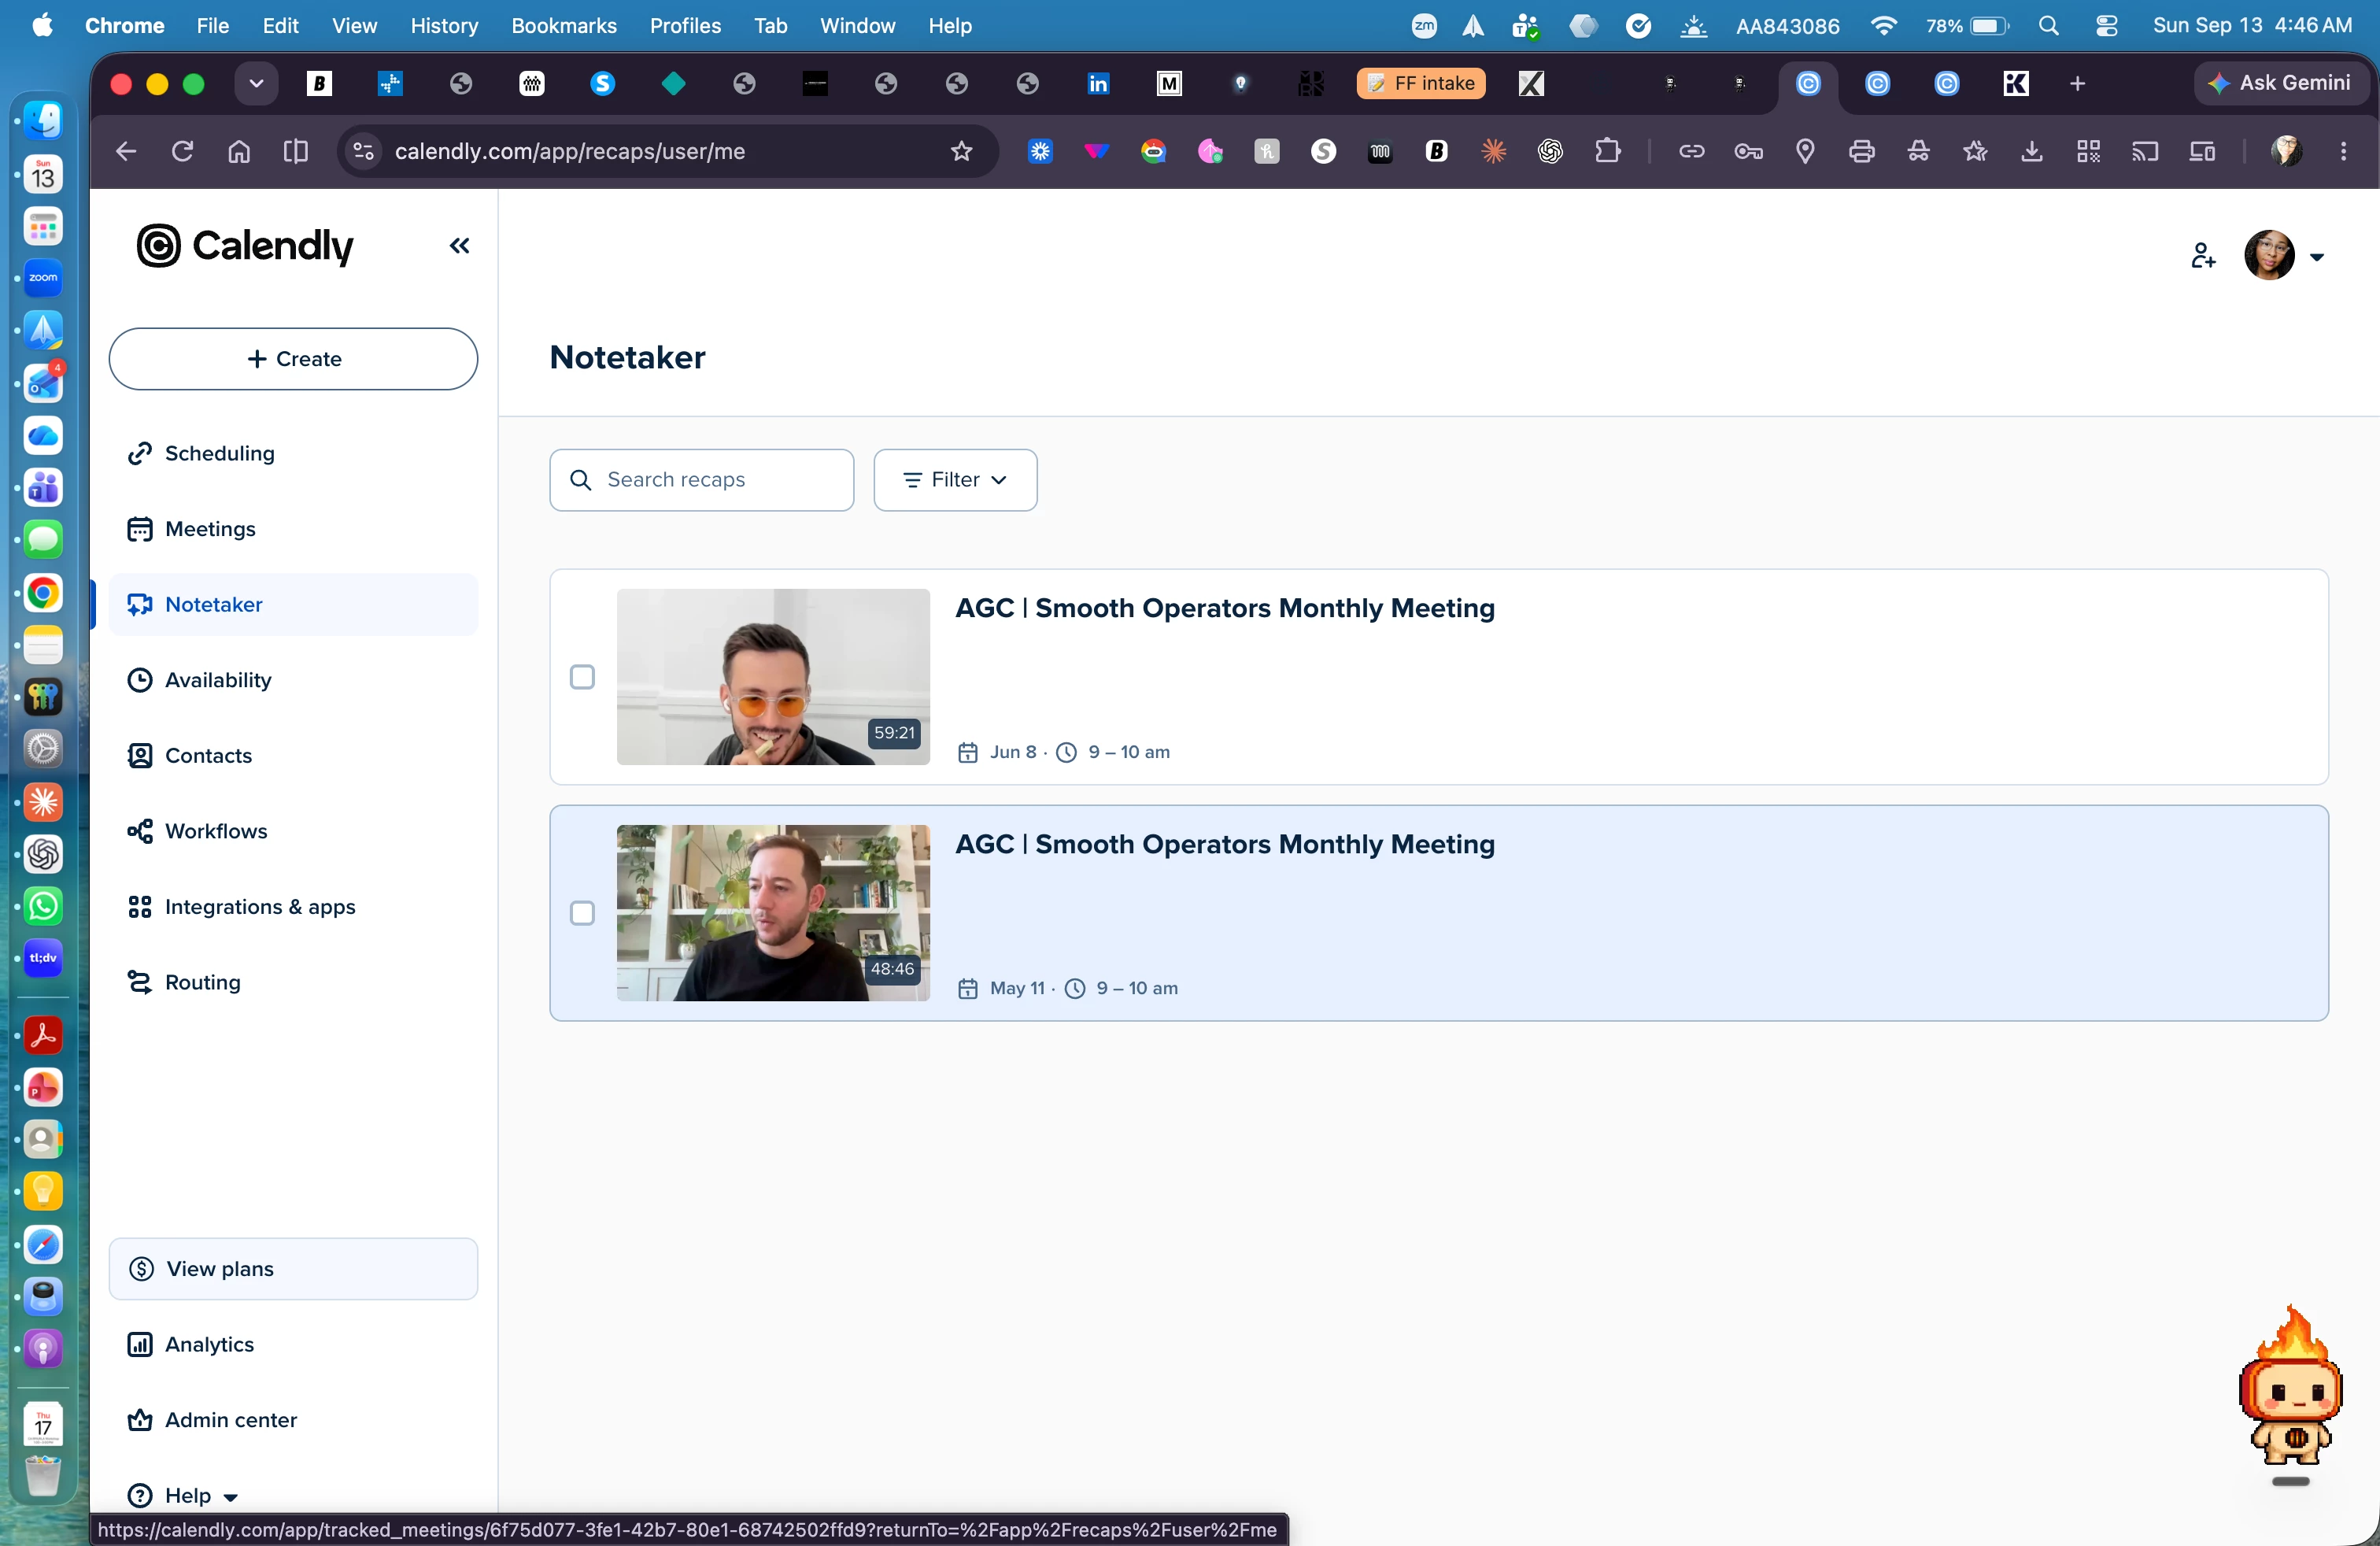Switch to the FF intake tab

click(1421, 83)
